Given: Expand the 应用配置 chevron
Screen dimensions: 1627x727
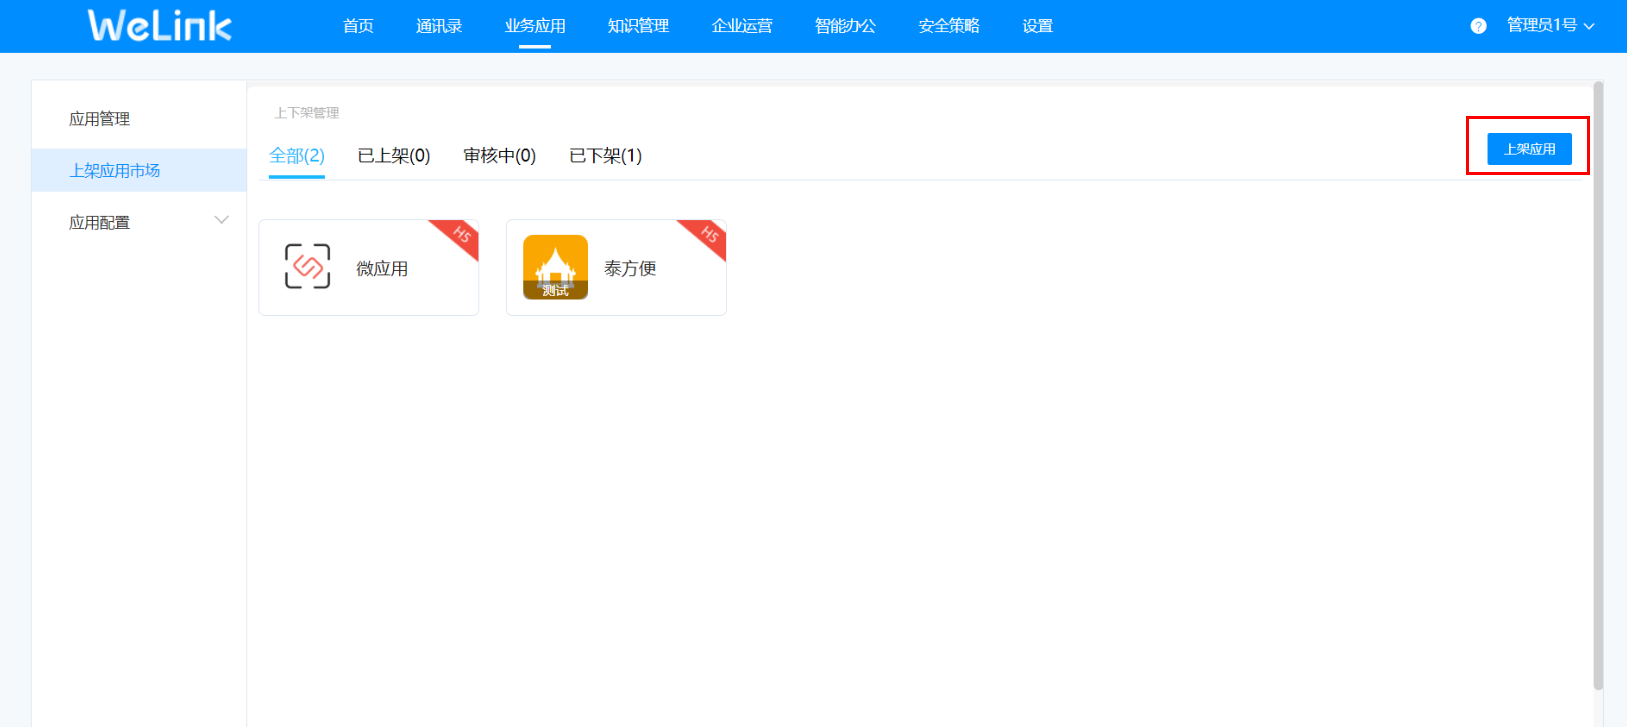Looking at the screenshot, I should pos(222,220).
